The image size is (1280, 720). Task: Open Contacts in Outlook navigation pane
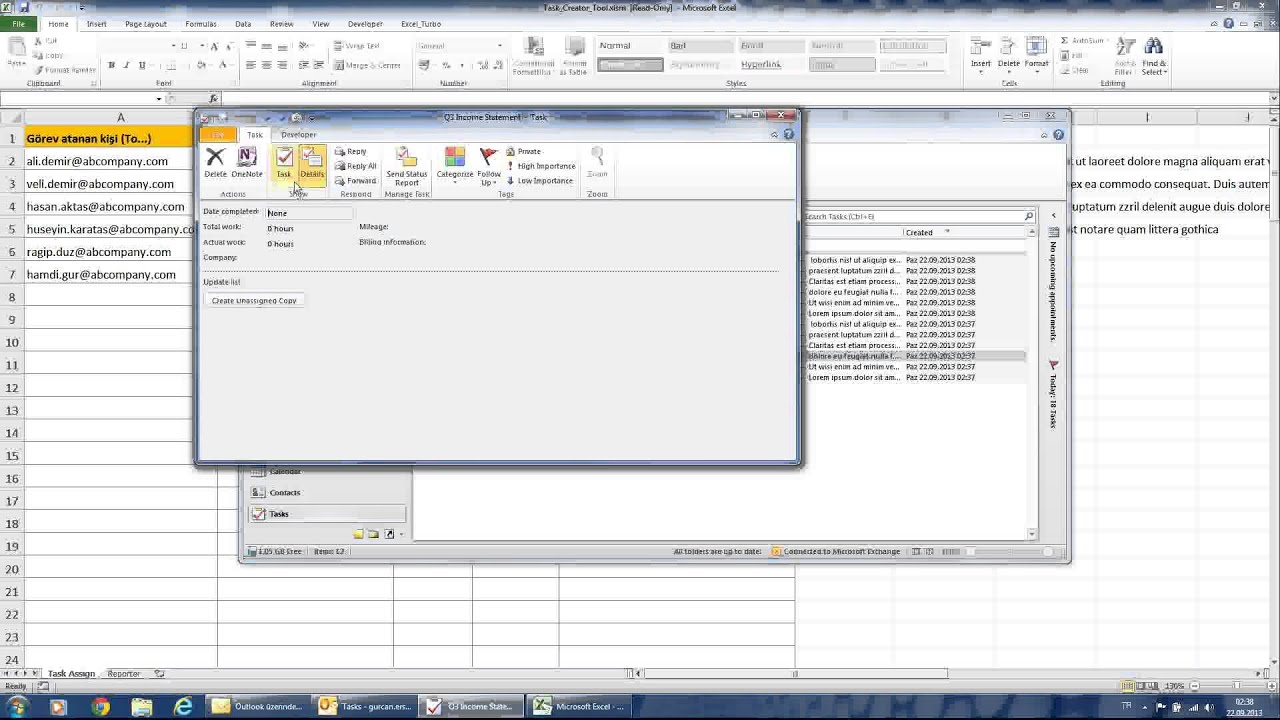click(x=327, y=492)
